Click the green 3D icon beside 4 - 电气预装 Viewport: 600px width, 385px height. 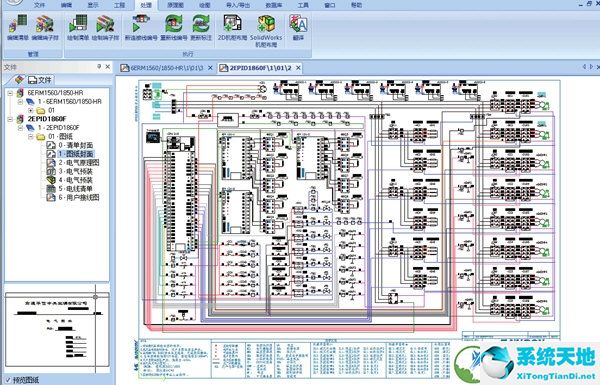pyautogui.click(x=51, y=180)
